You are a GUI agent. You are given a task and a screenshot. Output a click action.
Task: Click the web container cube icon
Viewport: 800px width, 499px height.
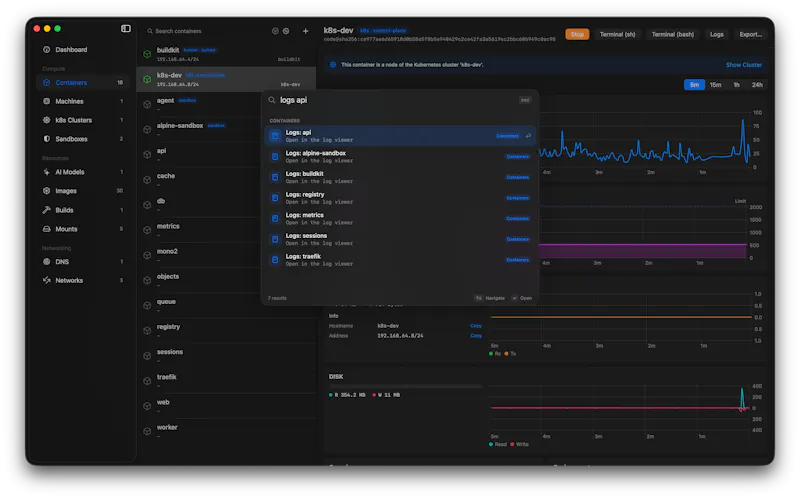(147, 406)
